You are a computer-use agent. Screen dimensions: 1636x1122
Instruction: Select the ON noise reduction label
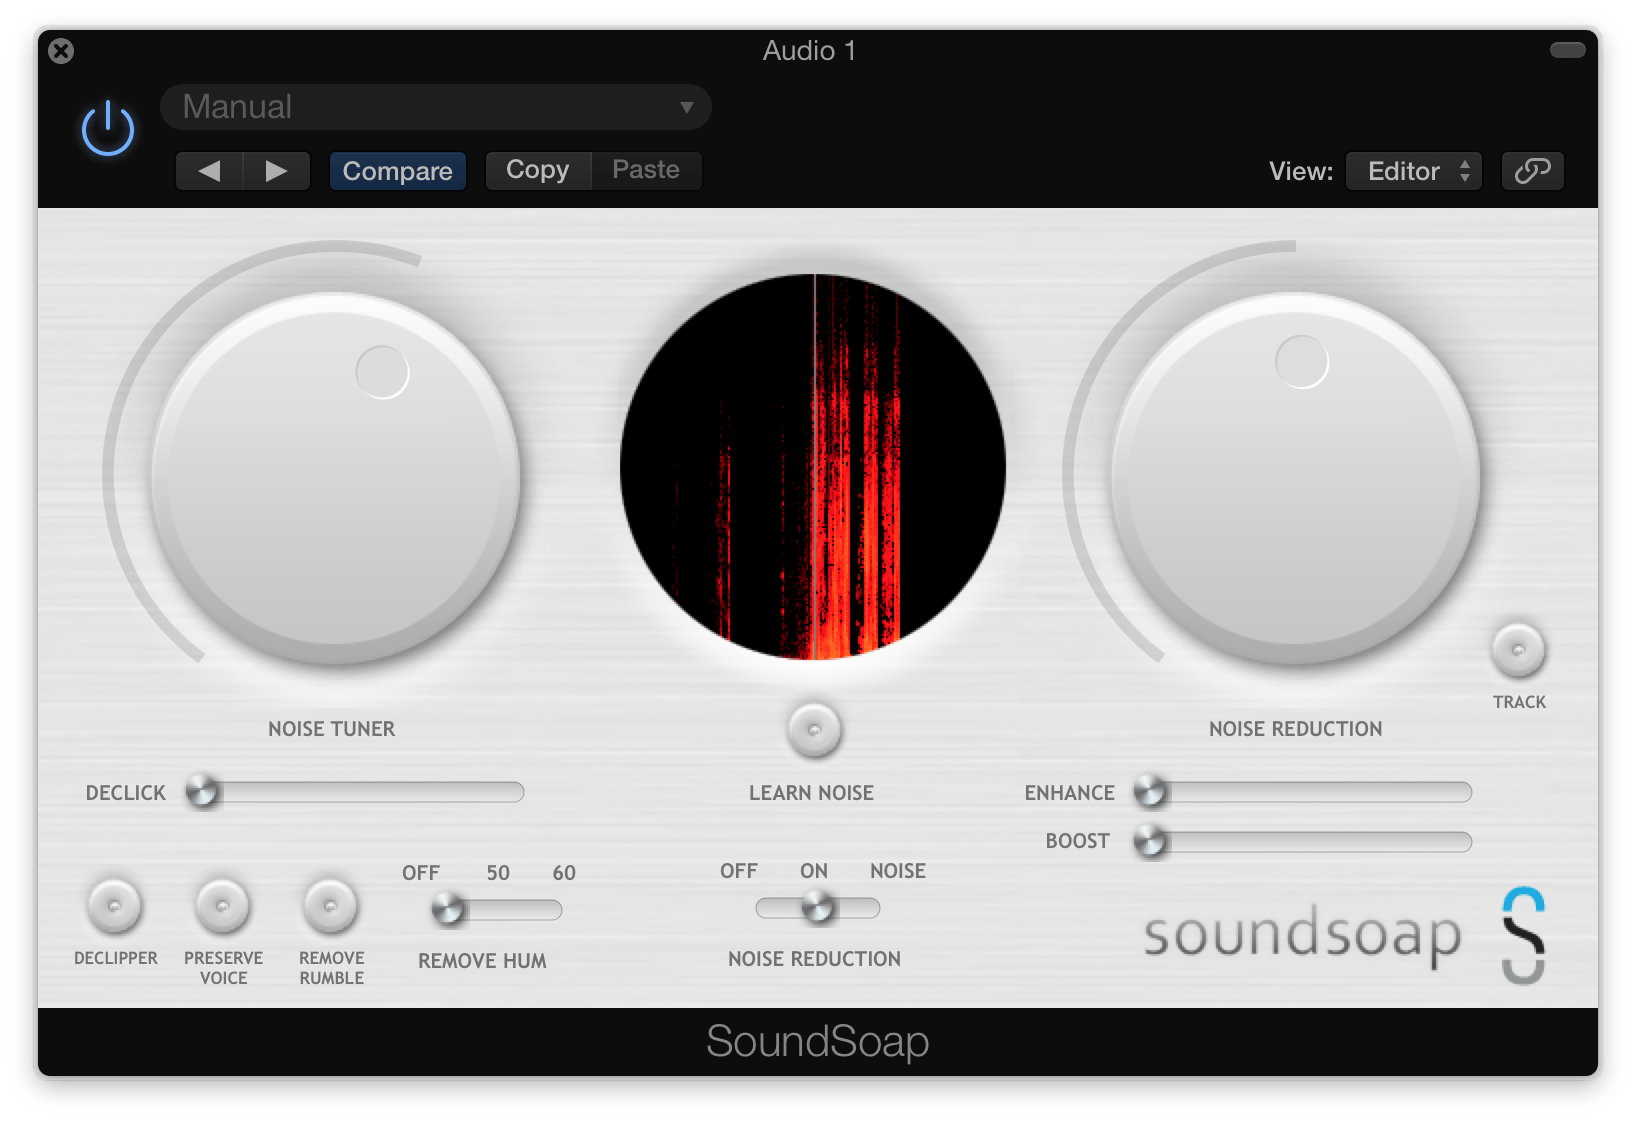[814, 871]
